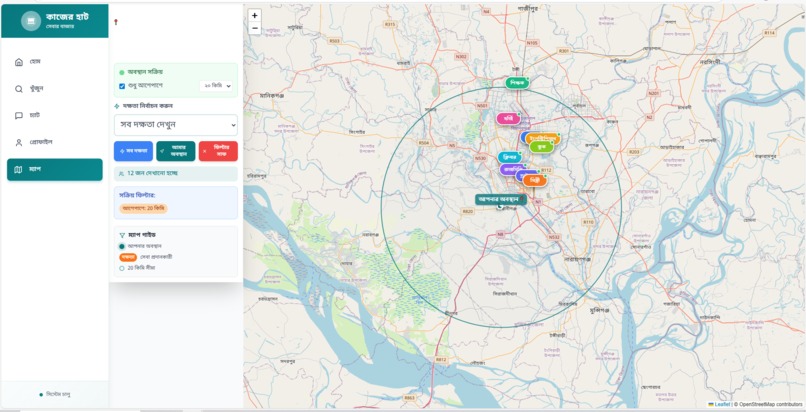Click the R503 road label on map
The image size is (806, 412).
click(335, 41)
